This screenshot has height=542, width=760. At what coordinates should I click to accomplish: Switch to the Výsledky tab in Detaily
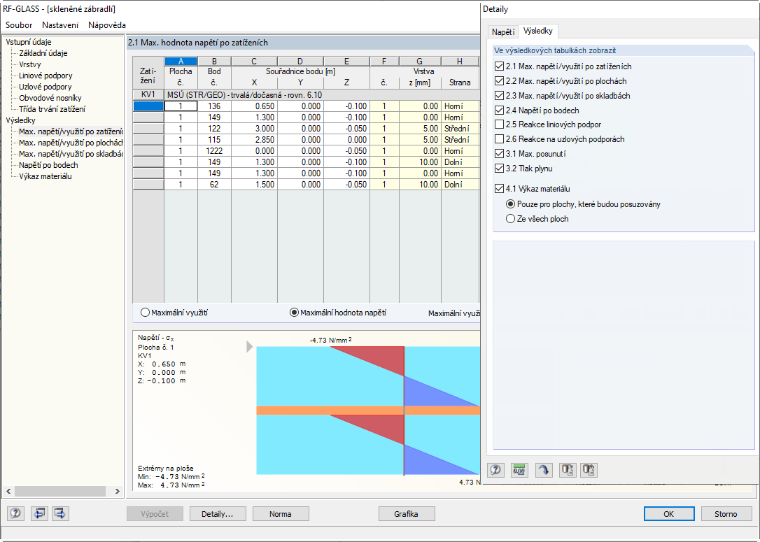pyautogui.click(x=538, y=31)
